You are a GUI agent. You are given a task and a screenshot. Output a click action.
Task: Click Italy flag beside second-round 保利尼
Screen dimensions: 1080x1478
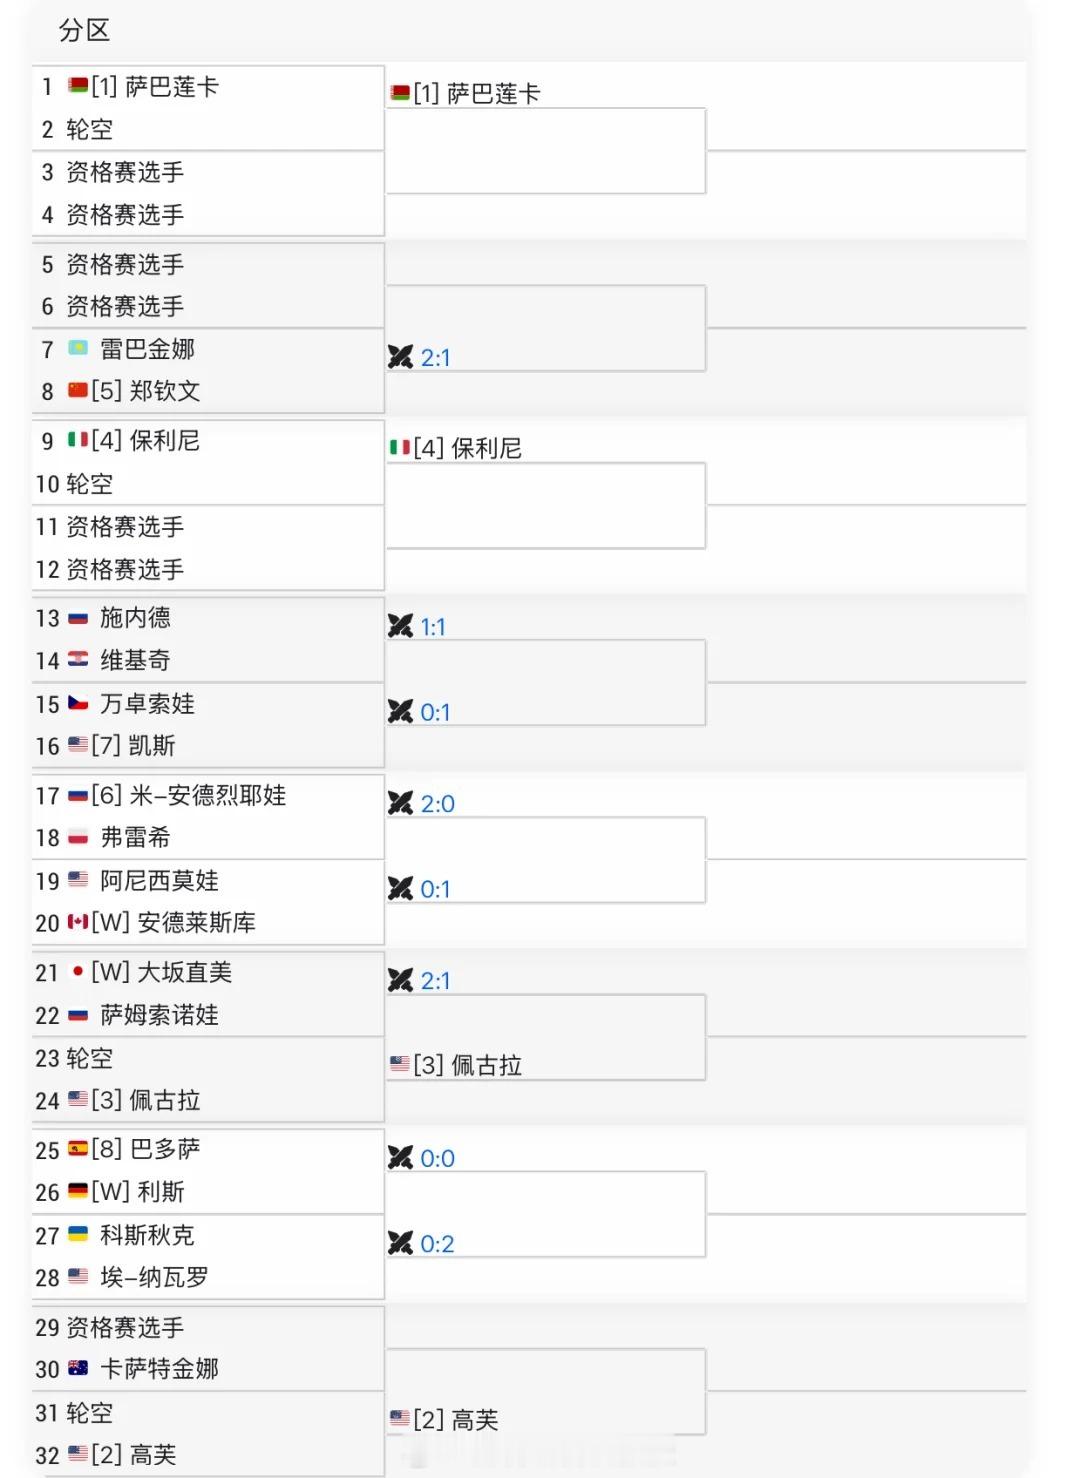pos(400,448)
